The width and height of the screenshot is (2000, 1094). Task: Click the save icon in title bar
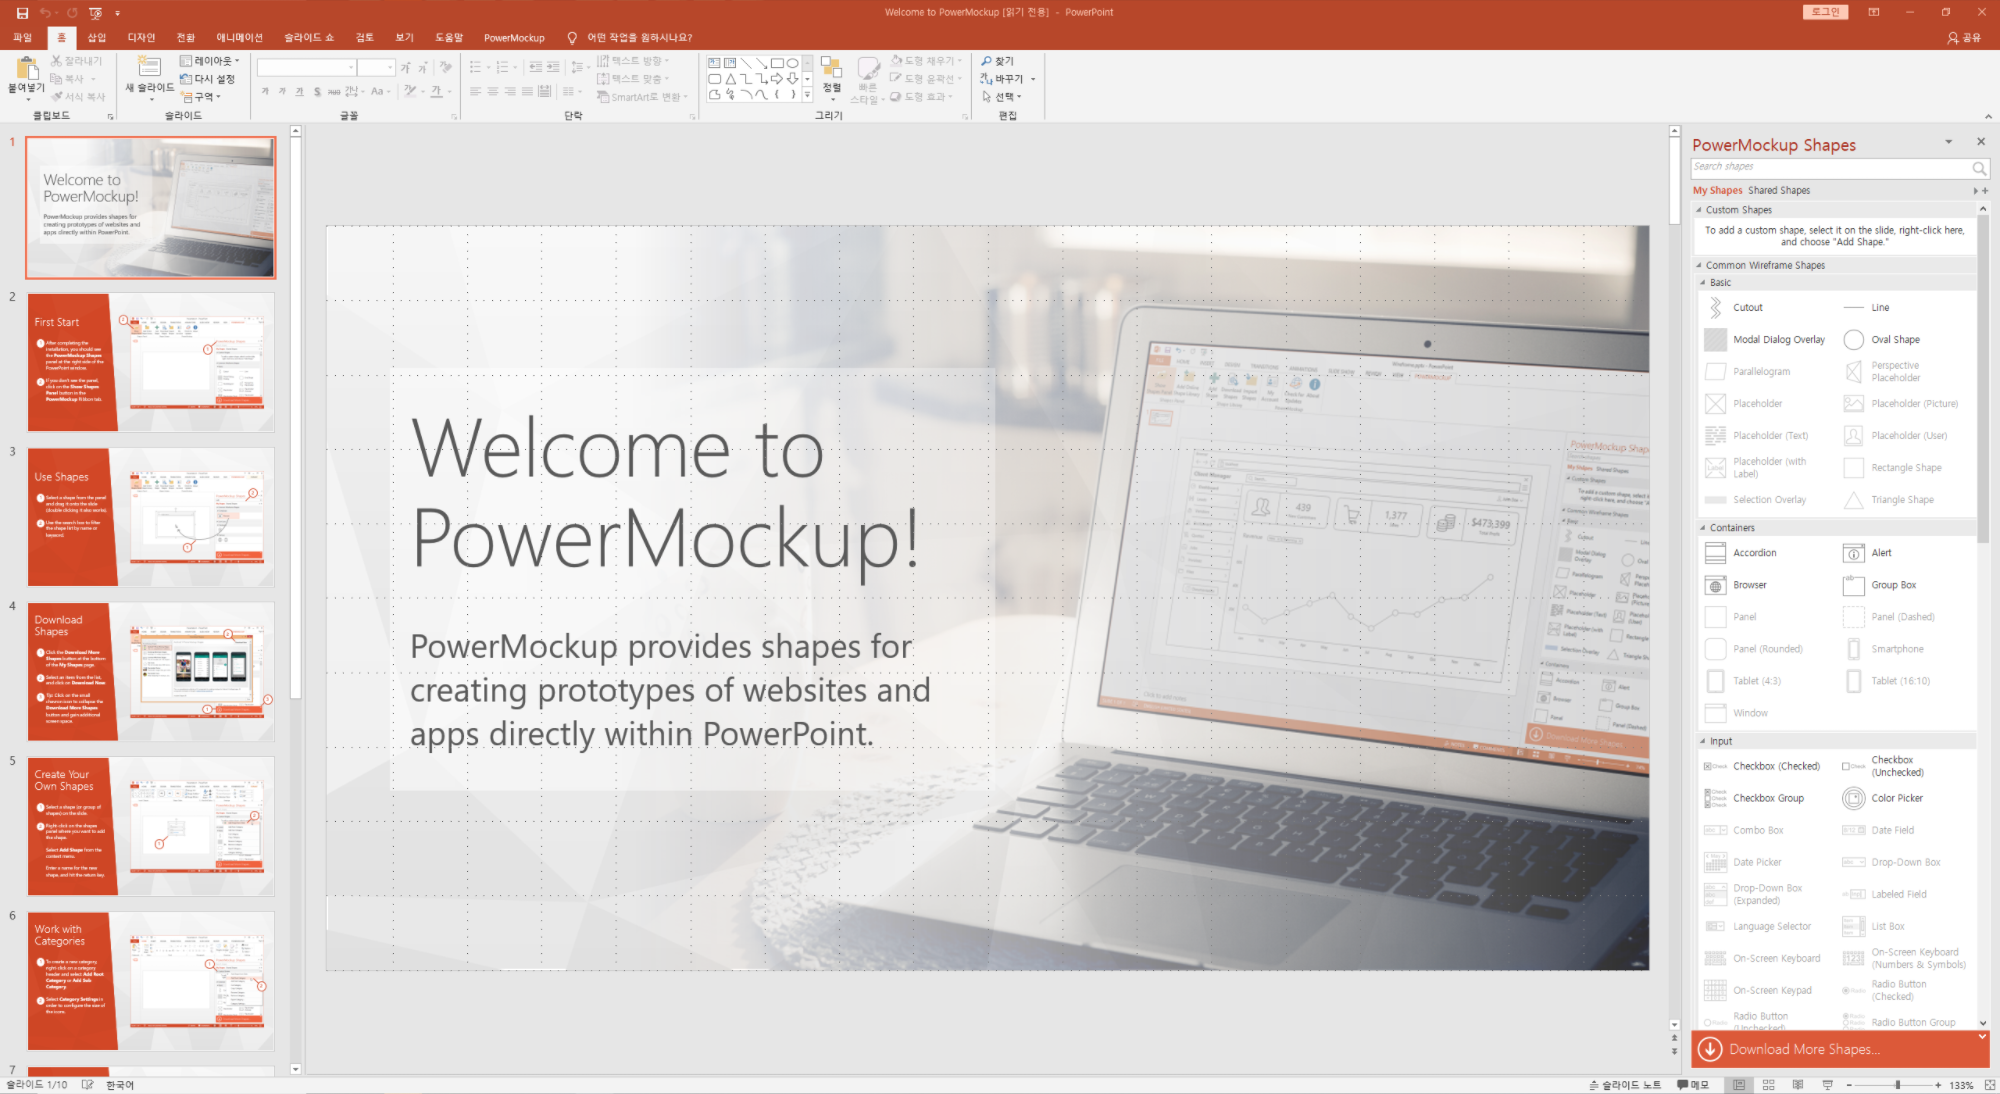coord(22,12)
